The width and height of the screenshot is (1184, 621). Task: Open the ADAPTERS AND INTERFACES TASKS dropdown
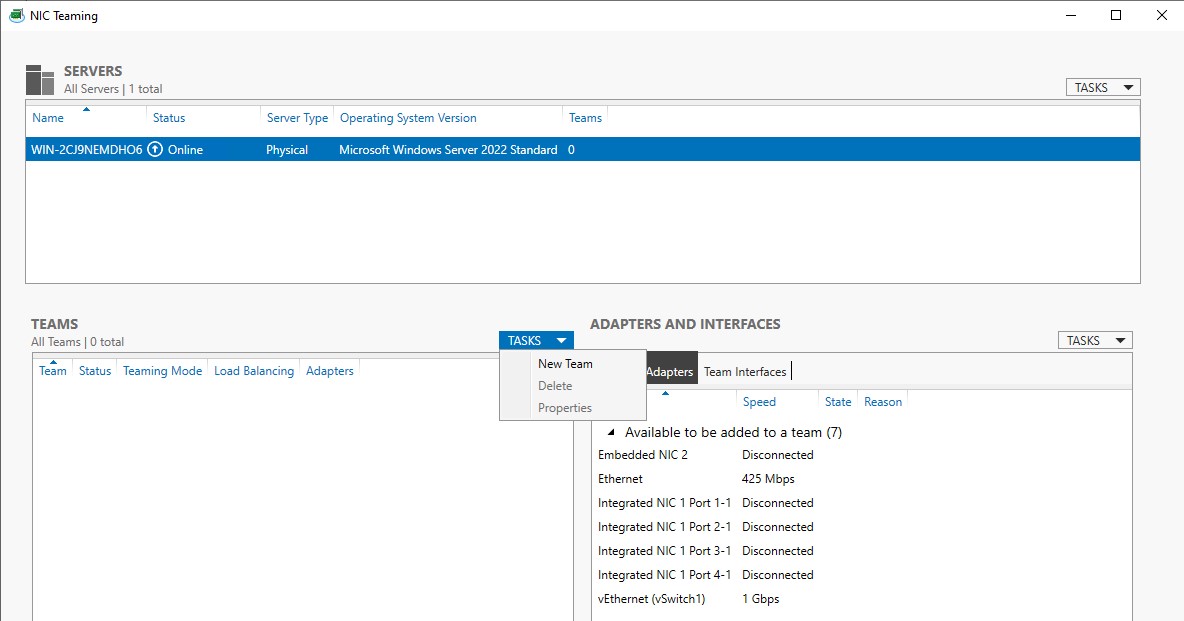coord(1094,340)
